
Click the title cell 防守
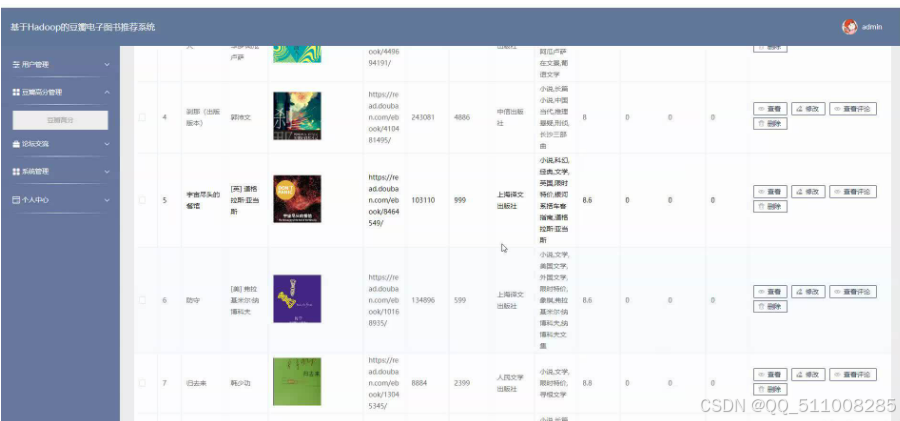(x=192, y=300)
